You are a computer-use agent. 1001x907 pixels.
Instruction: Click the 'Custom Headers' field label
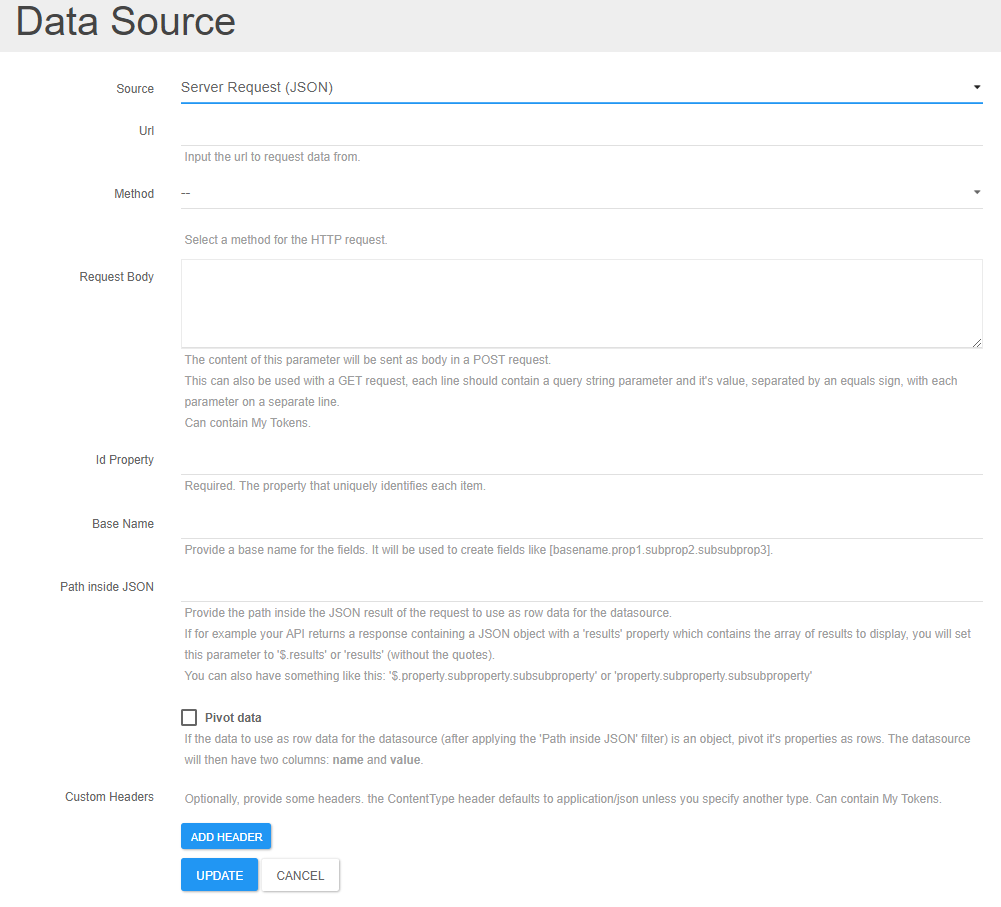pyautogui.click(x=109, y=797)
